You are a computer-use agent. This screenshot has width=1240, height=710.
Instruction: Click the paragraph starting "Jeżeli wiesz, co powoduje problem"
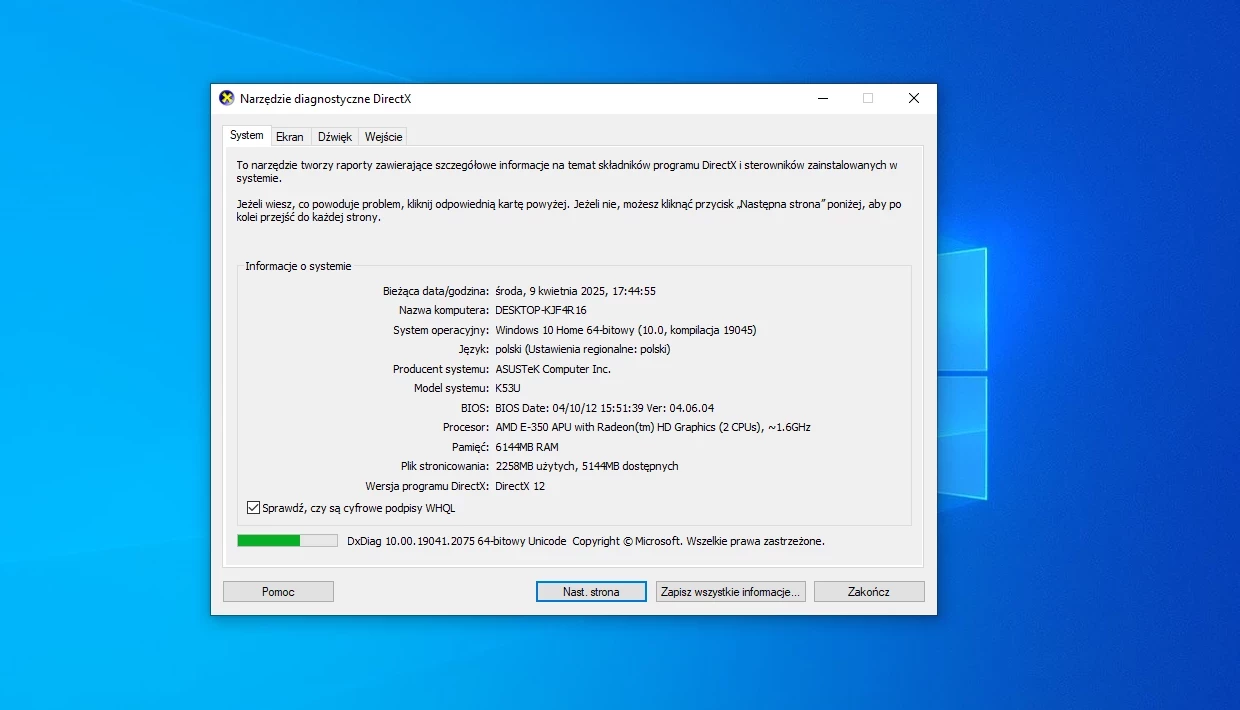click(x=569, y=210)
